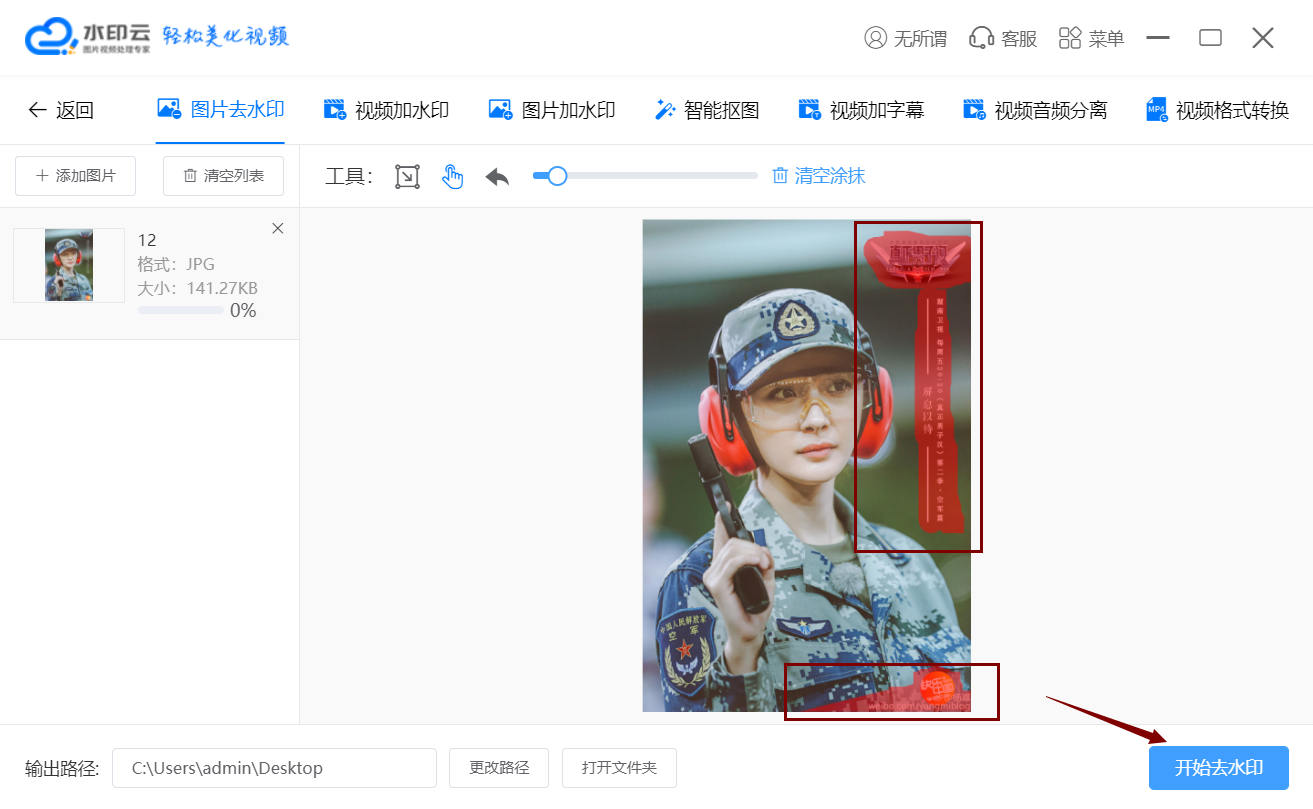Switch to 视频加水印 tab
The width and height of the screenshot is (1313, 809).
pos(386,110)
